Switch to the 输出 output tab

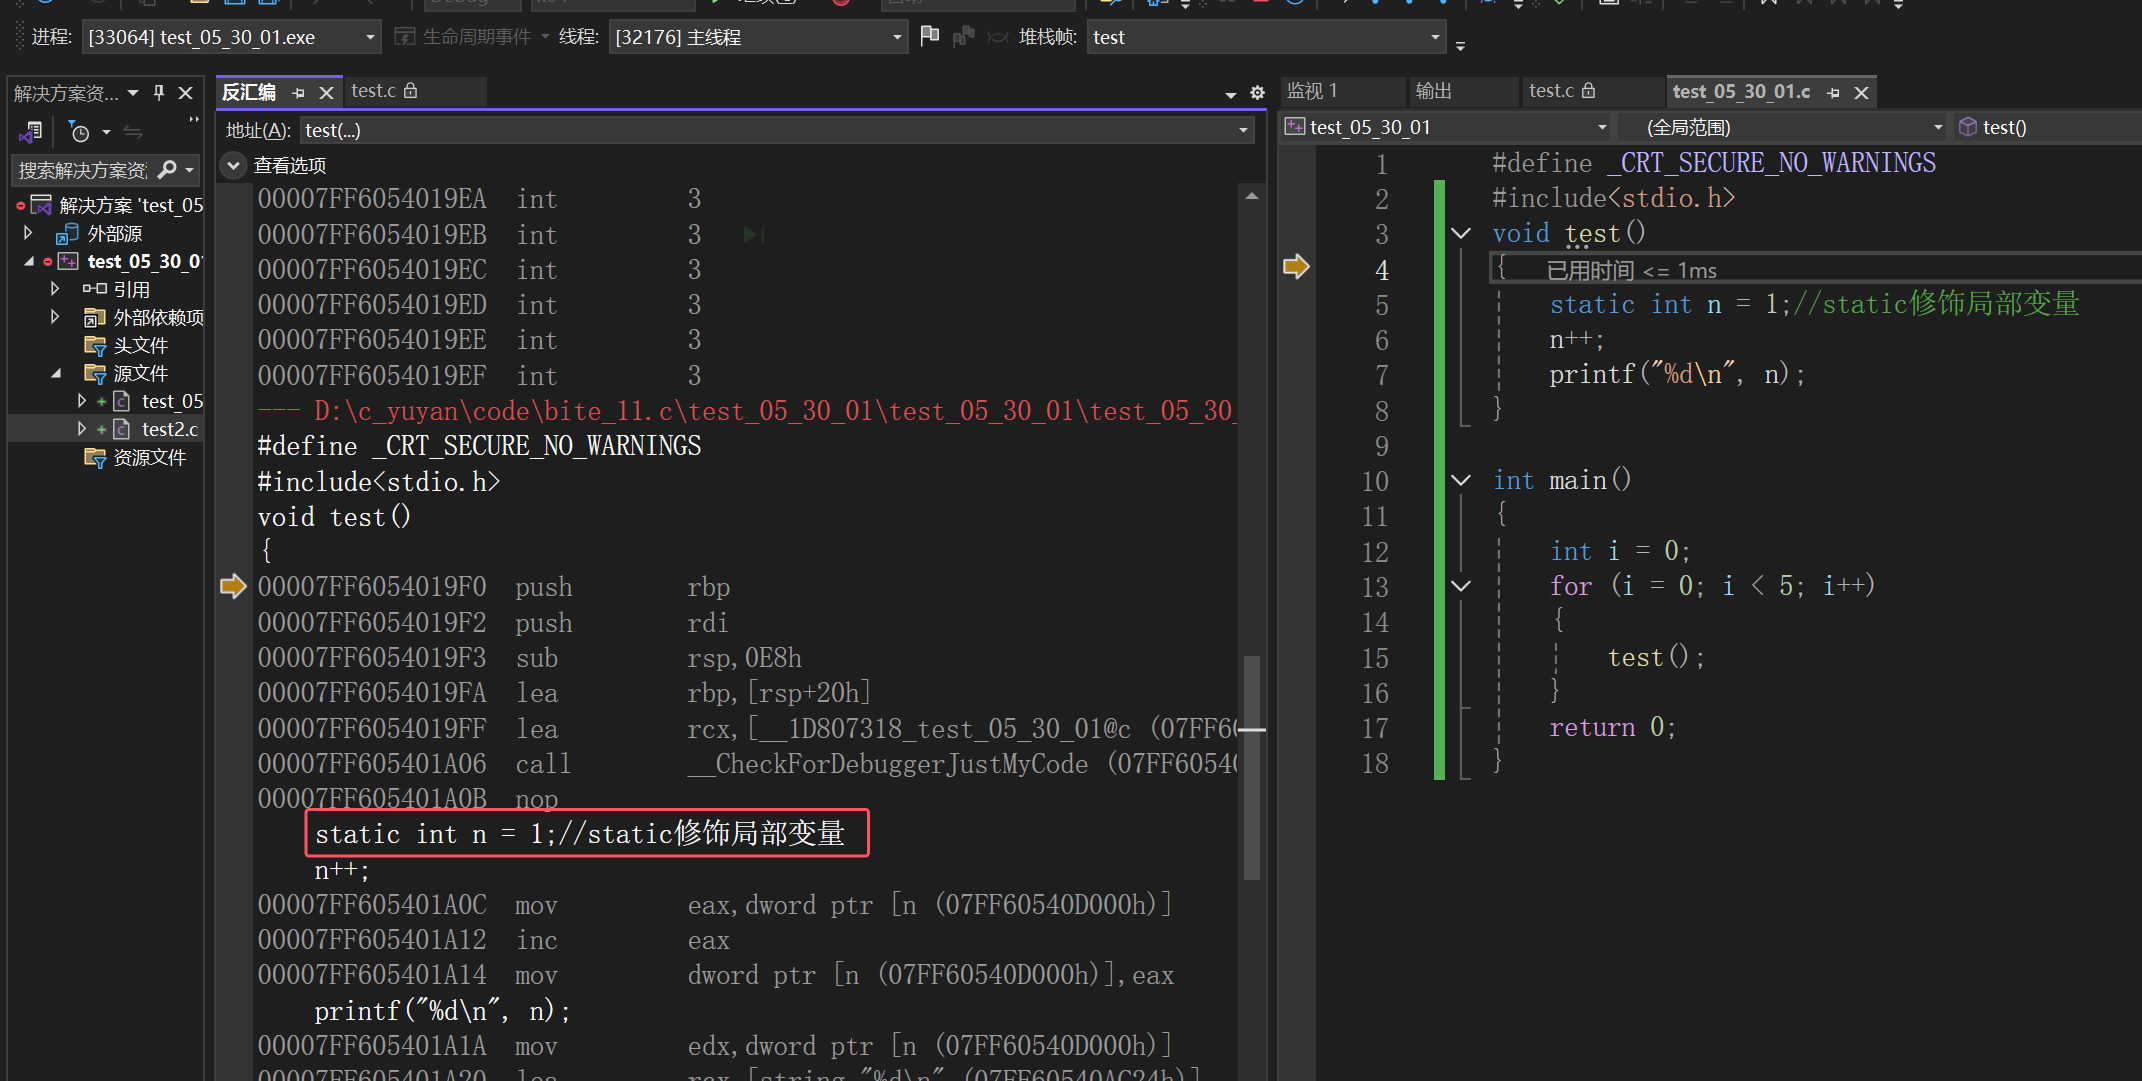pos(1433,91)
